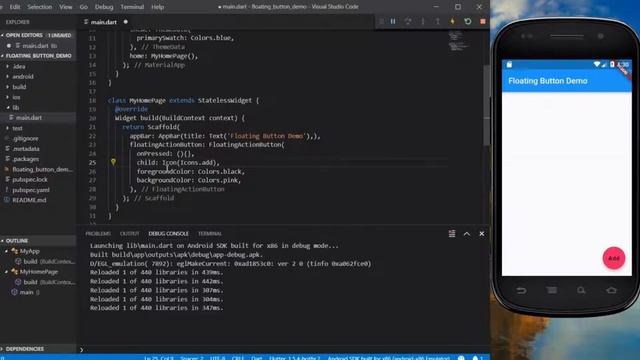Expand the test folder
Image resolution: width=640 pixels, height=360 pixels.
coord(7,128)
